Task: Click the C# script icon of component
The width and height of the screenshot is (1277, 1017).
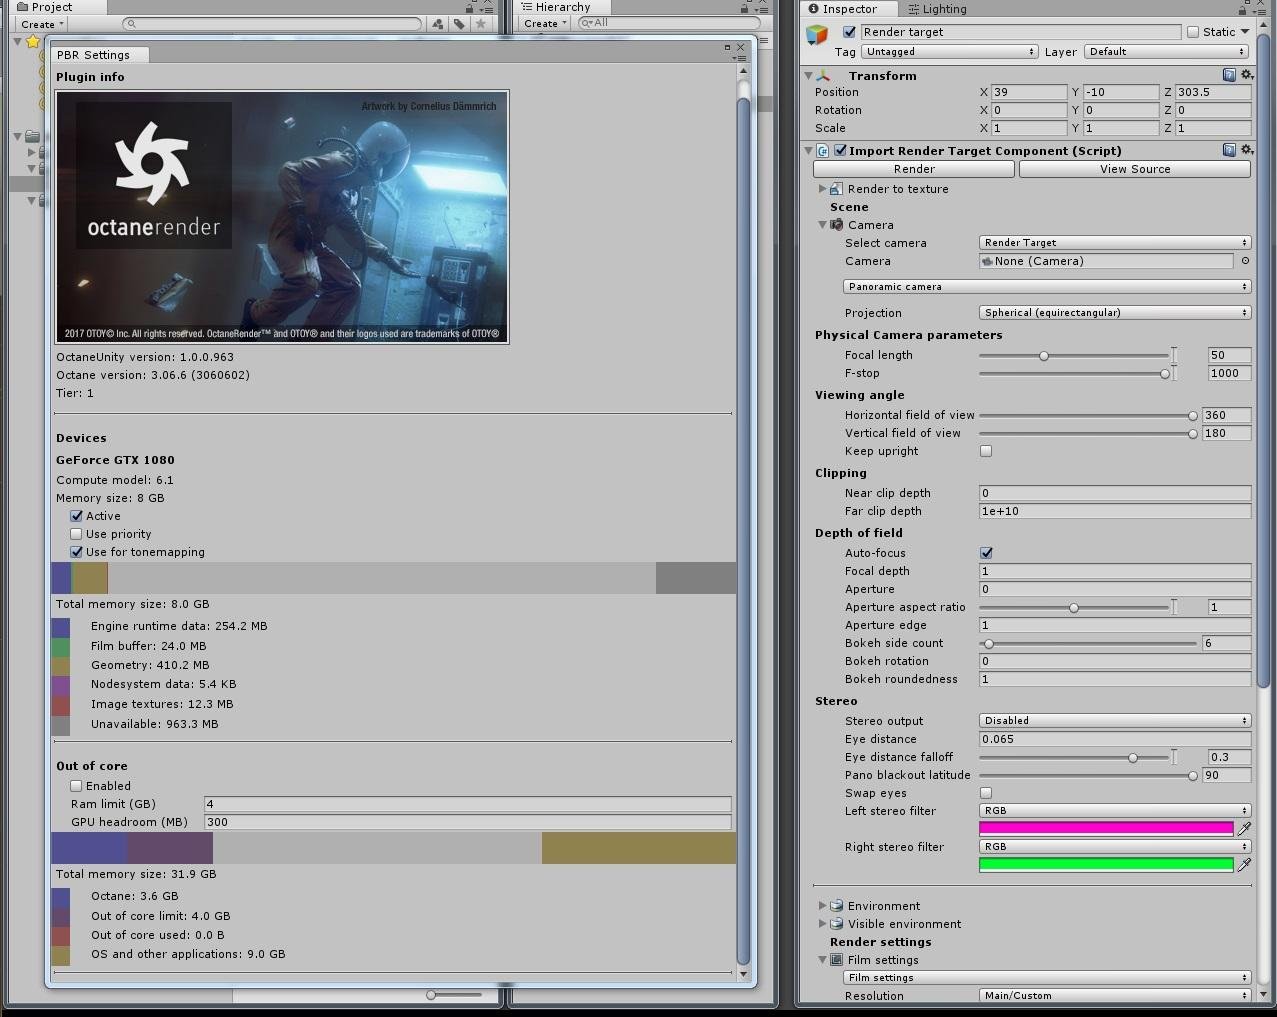Action: [x=823, y=151]
